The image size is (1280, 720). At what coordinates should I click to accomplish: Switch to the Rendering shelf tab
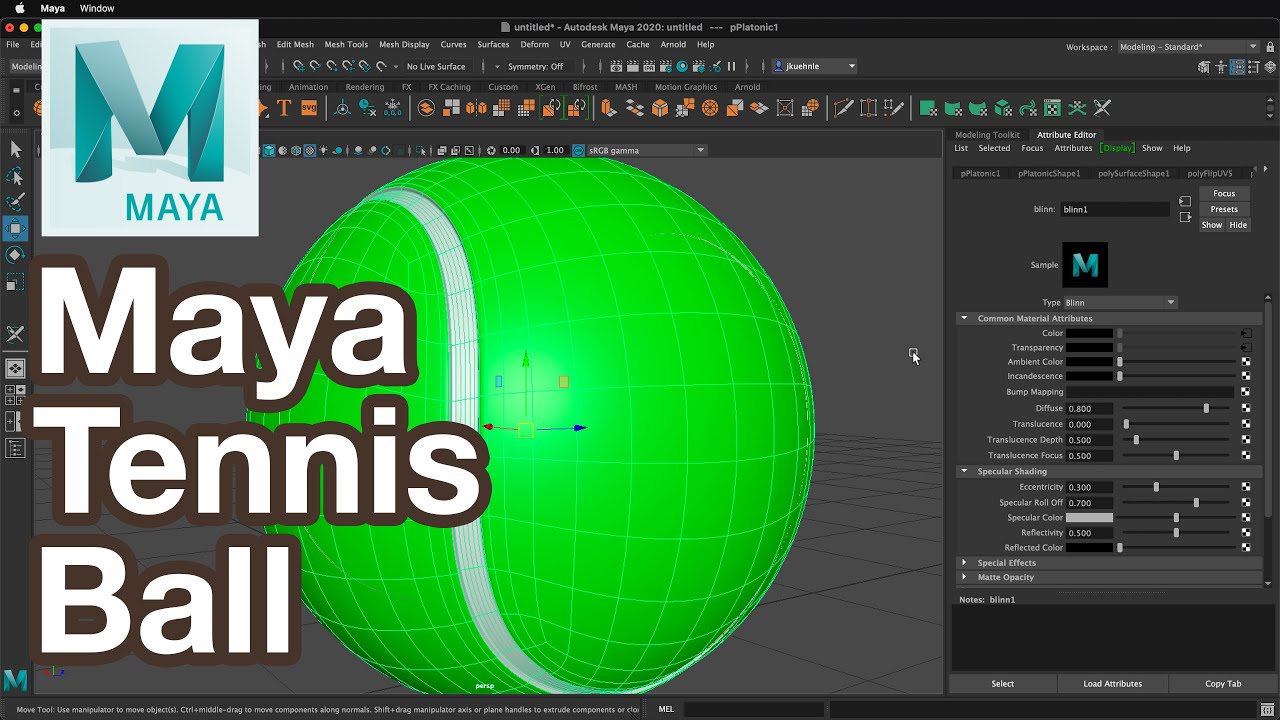364,87
